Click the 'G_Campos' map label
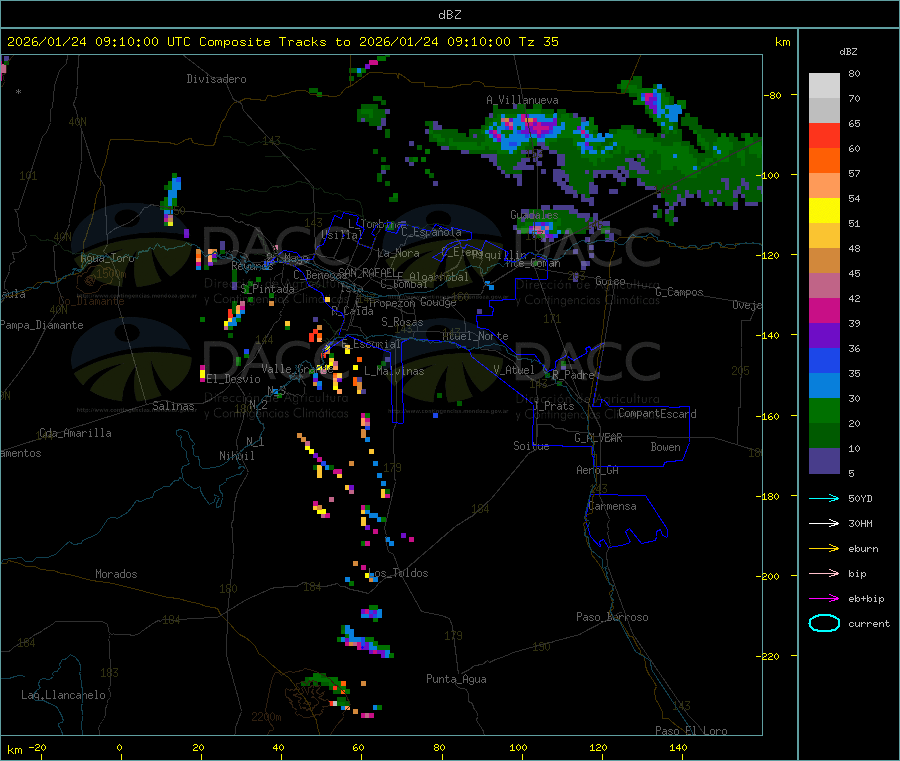This screenshot has height=761, width=900. pyautogui.click(x=679, y=292)
